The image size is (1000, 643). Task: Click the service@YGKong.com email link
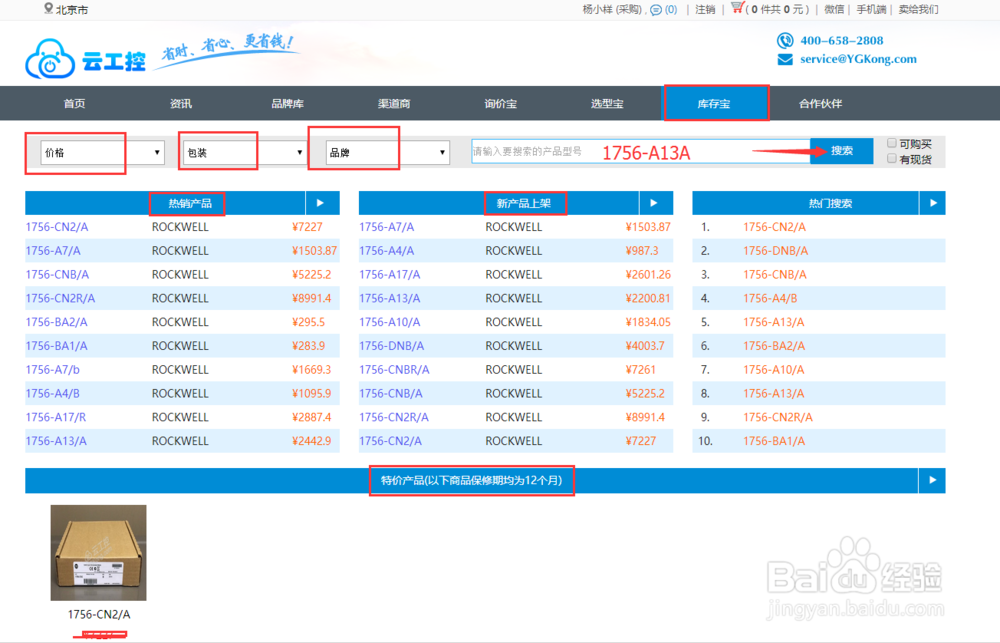(858, 59)
